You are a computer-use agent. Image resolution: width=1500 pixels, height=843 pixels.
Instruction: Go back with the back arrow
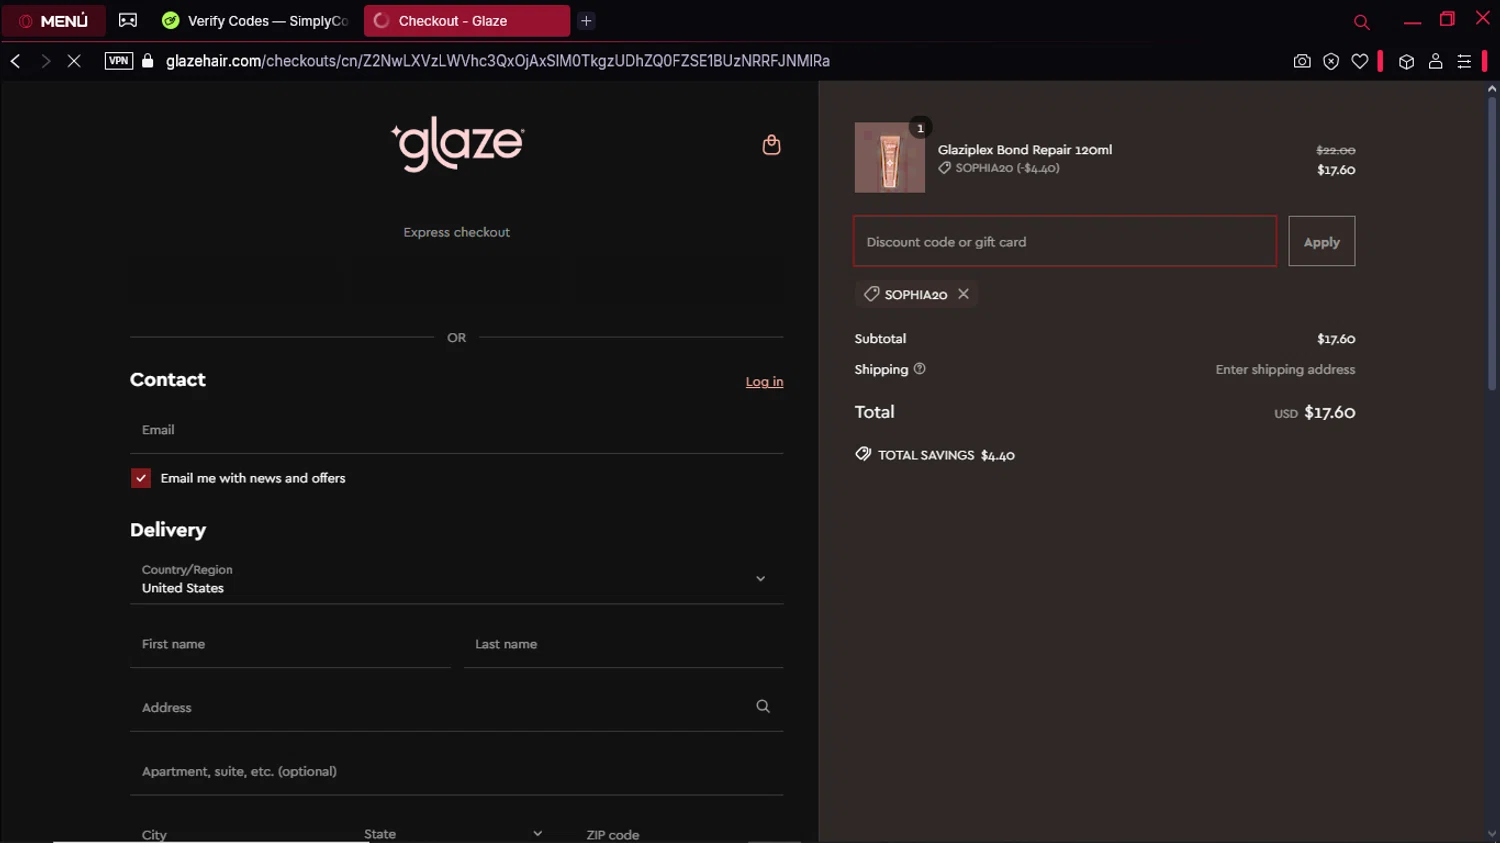point(16,61)
